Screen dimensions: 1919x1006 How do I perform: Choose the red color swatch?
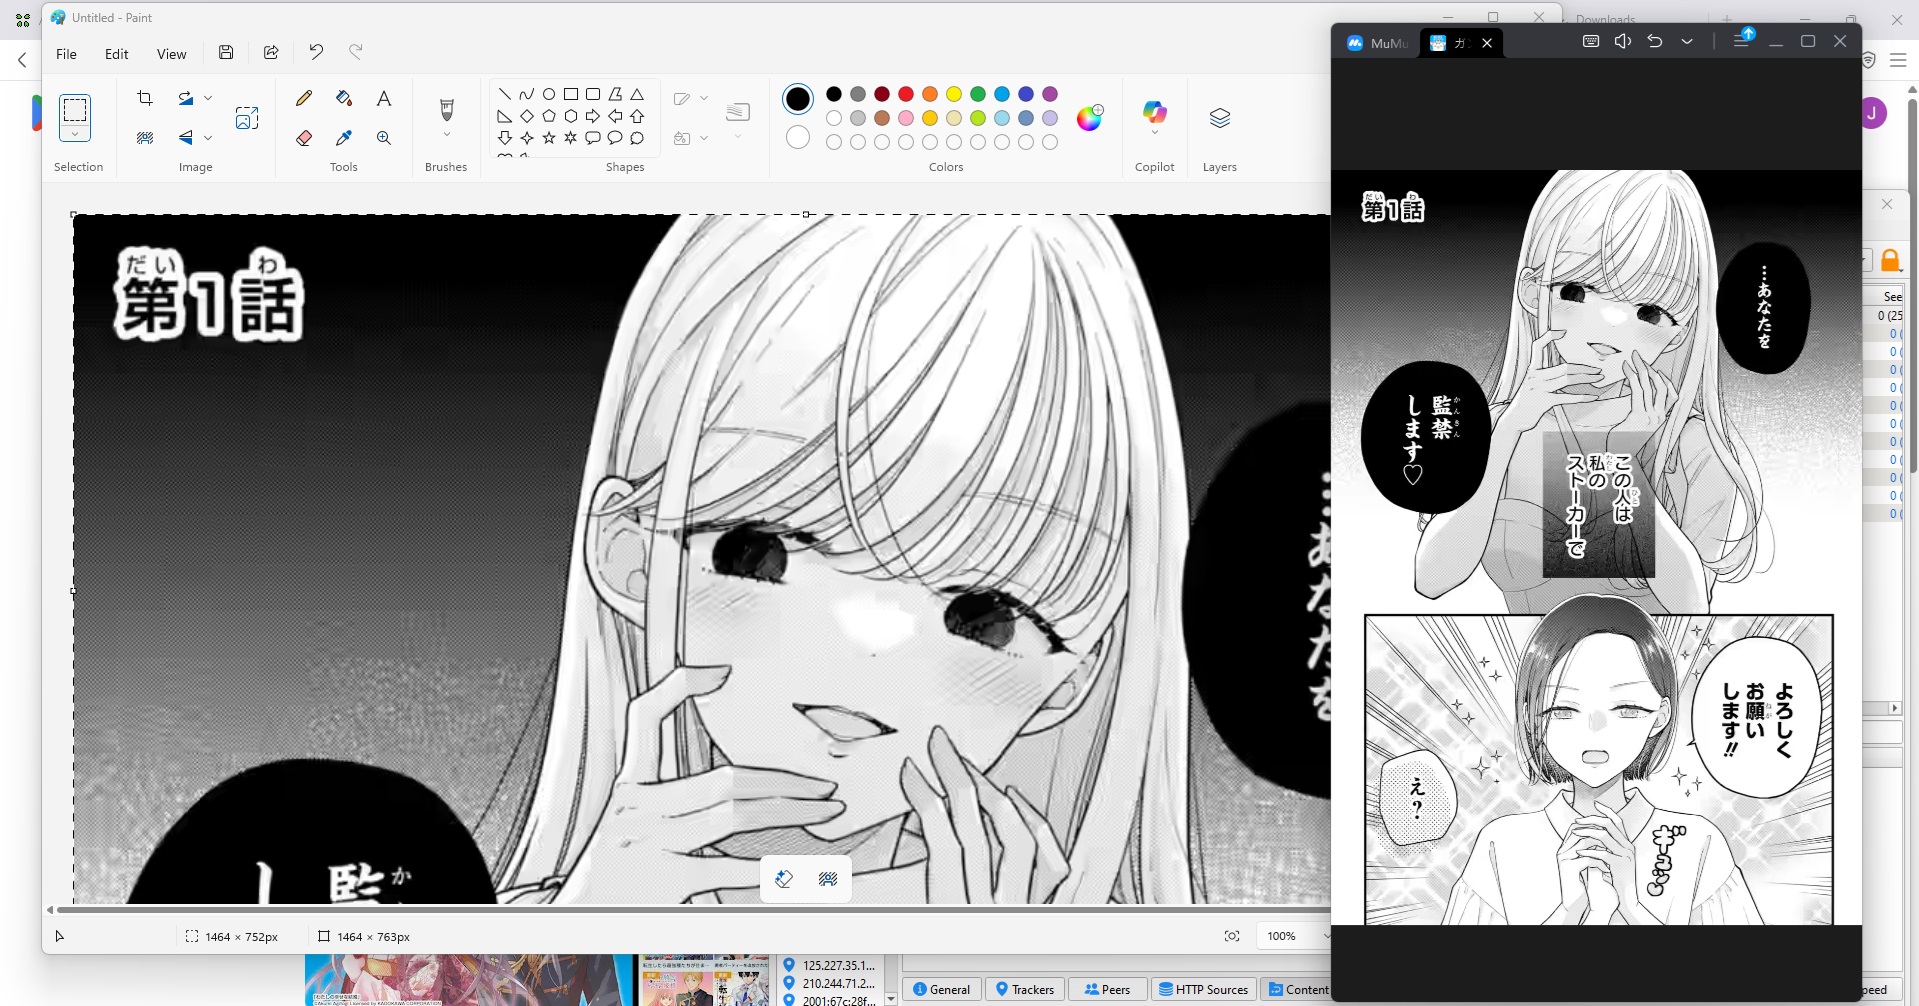point(906,94)
